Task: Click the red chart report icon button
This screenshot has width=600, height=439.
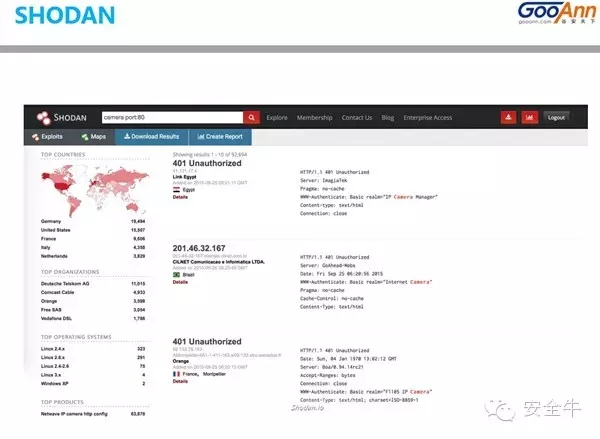Action: pyautogui.click(x=530, y=117)
